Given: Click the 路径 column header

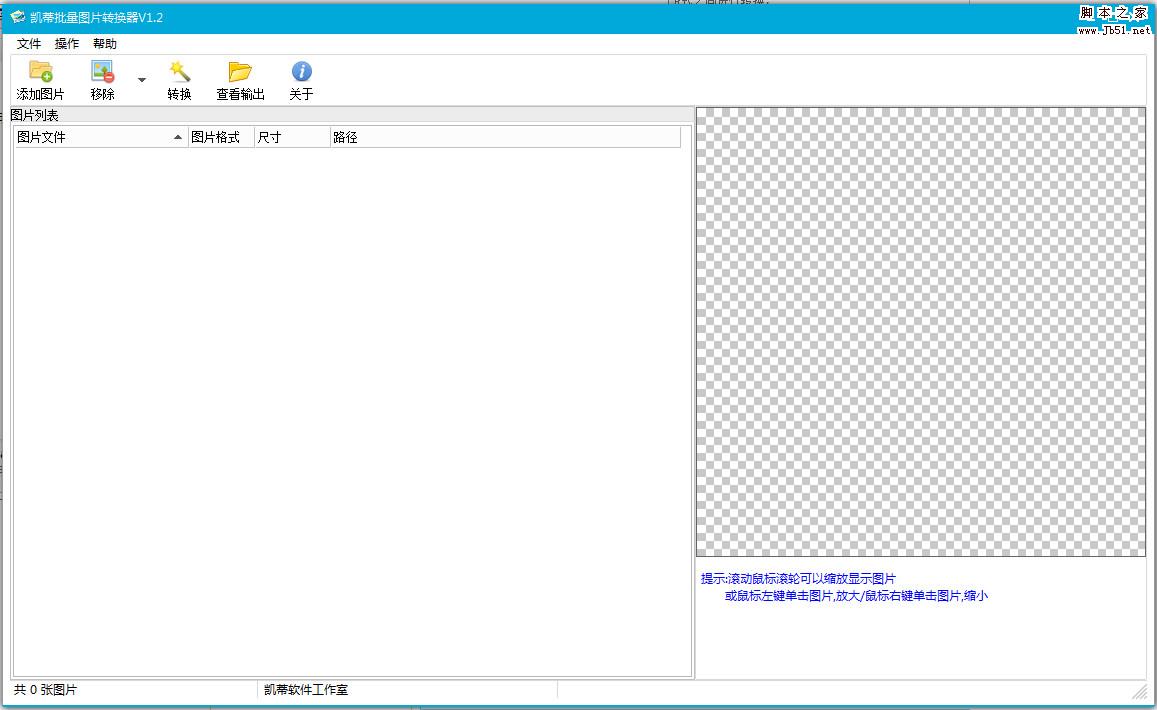Looking at the screenshot, I should [x=505, y=137].
